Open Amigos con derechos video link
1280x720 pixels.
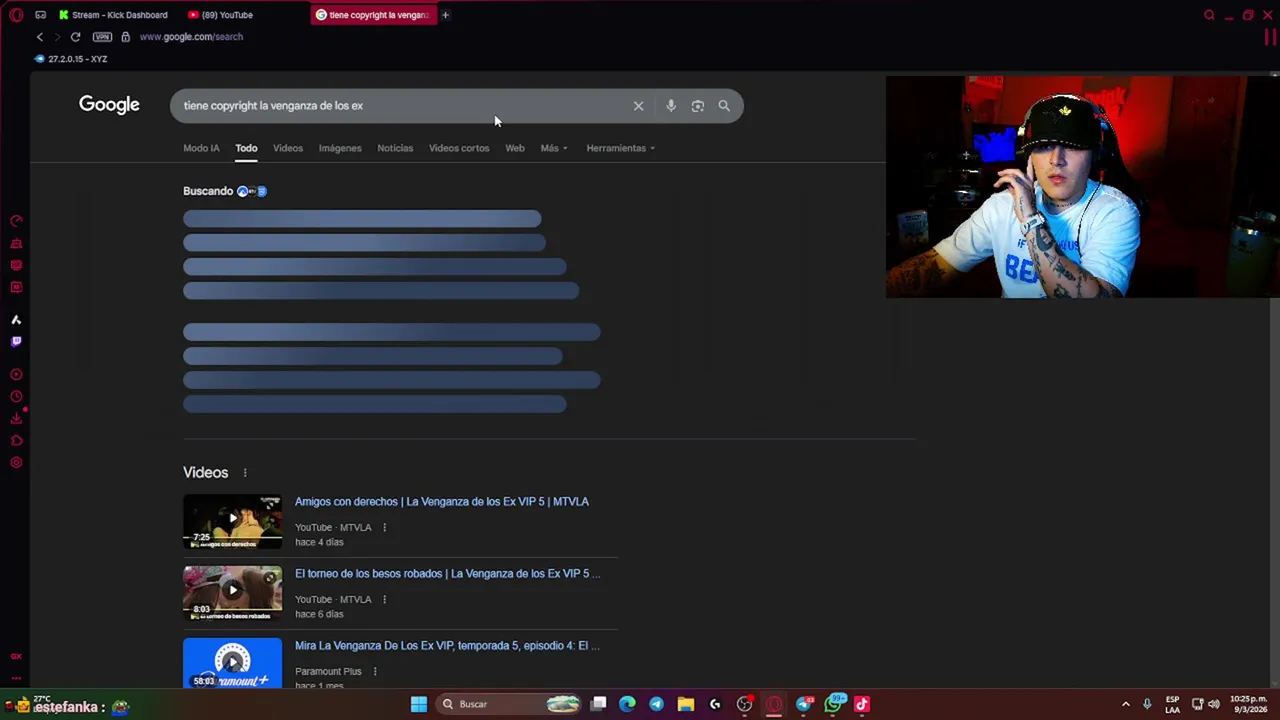pyautogui.click(x=442, y=502)
